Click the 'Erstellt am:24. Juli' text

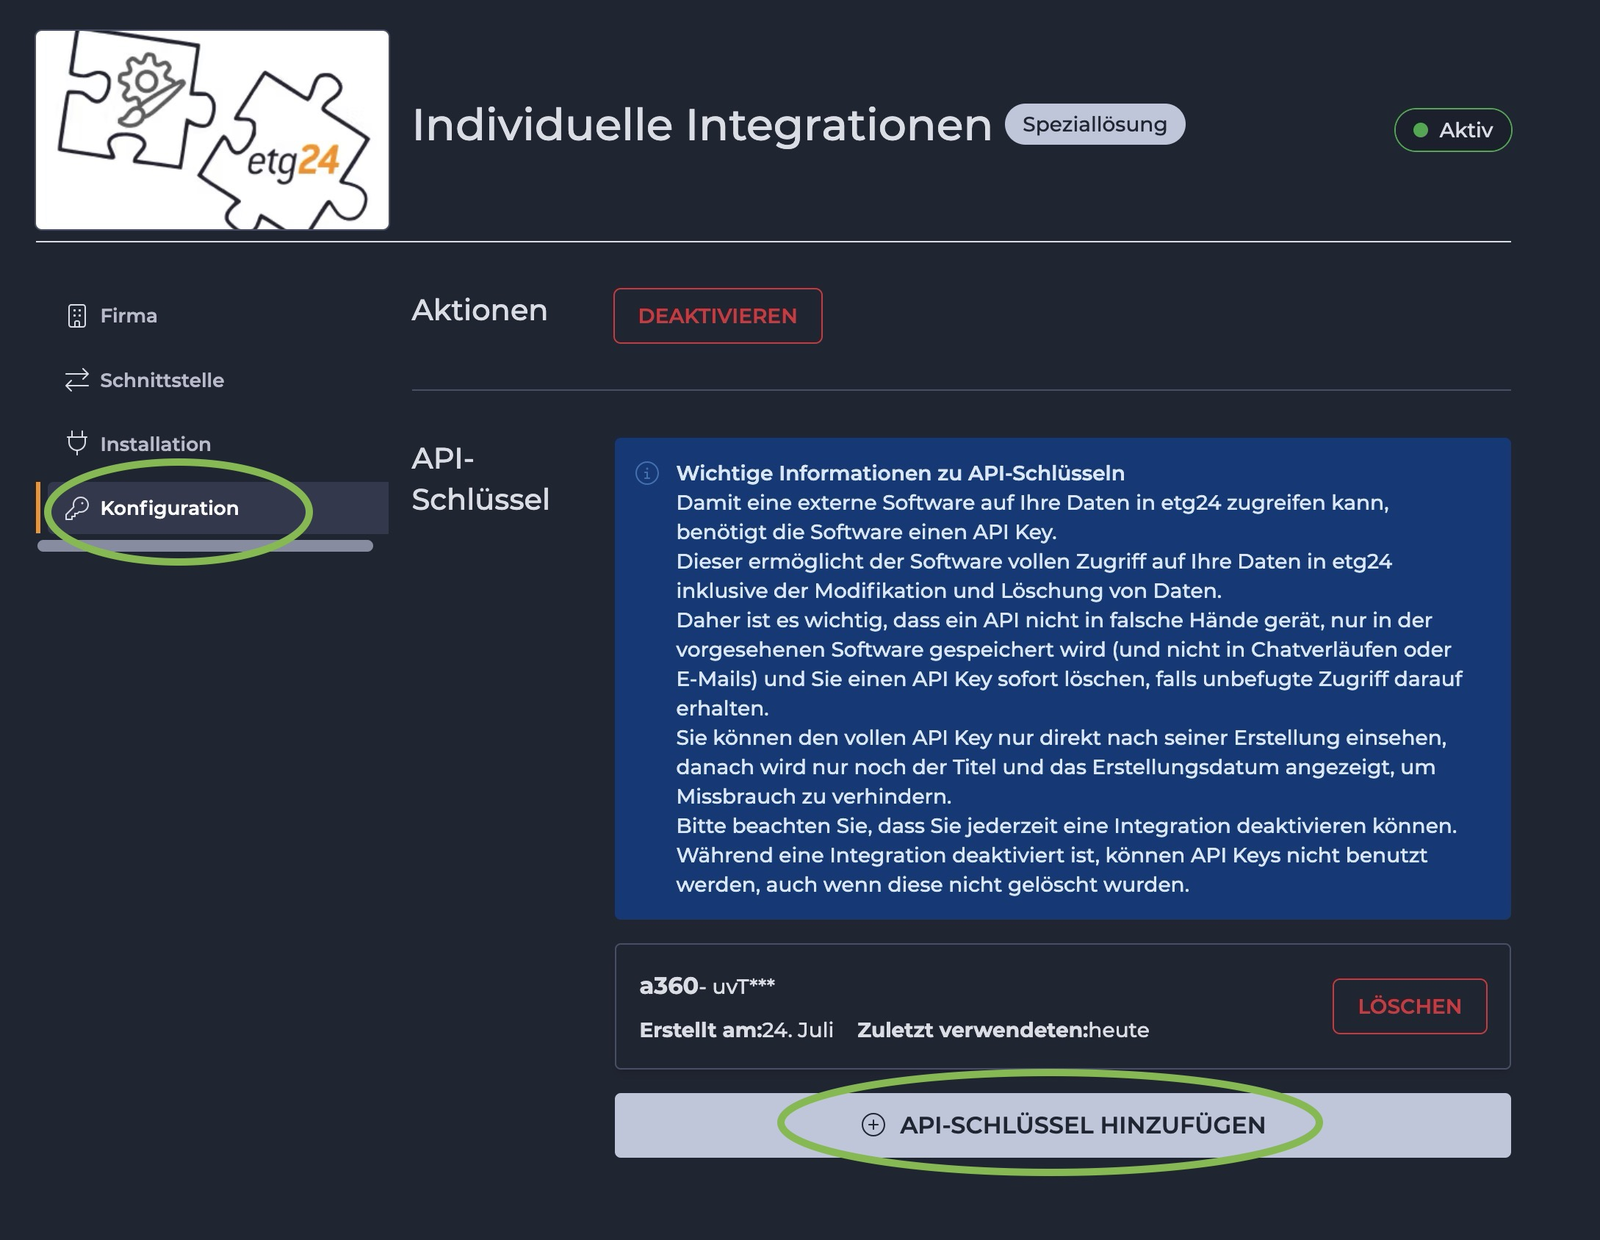[736, 1030]
